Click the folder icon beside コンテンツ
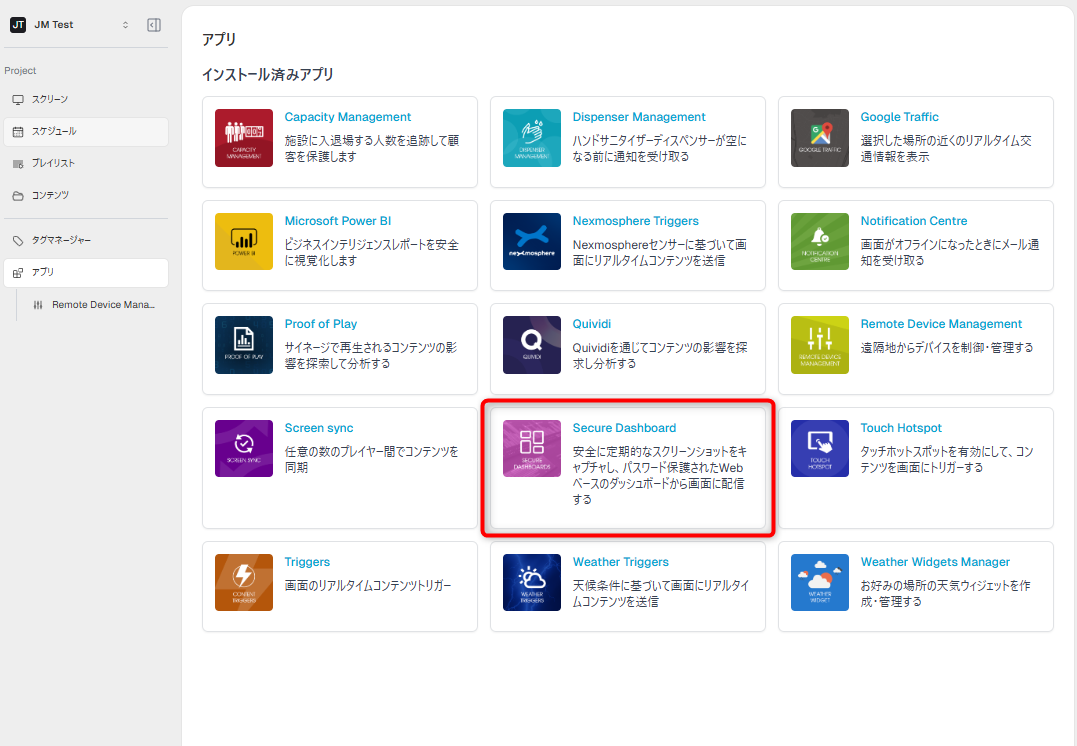This screenshot has width=1077, height=746. point(18,196)
